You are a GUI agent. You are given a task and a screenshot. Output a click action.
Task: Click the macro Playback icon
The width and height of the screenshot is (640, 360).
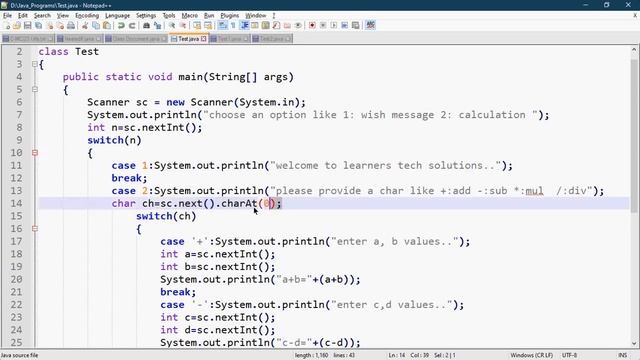point(333,25)
